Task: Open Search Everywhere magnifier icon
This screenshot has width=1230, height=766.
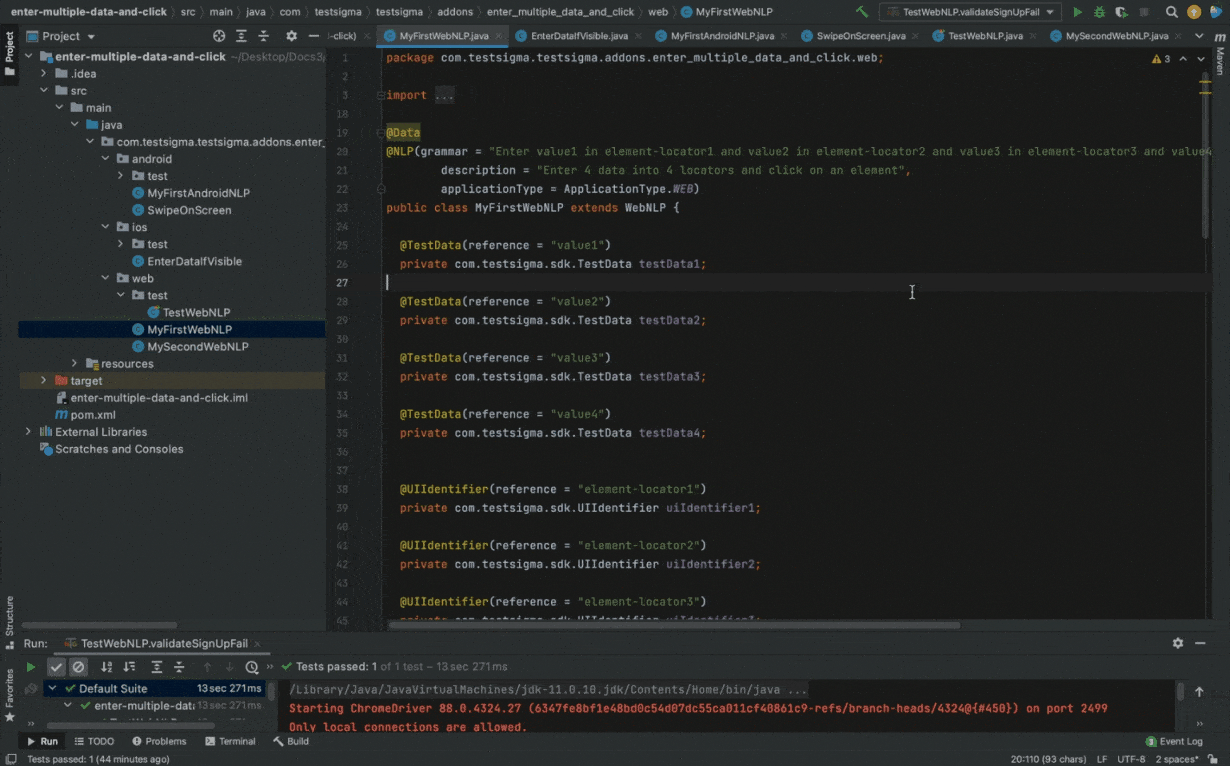Action: tap(1172, 12)
